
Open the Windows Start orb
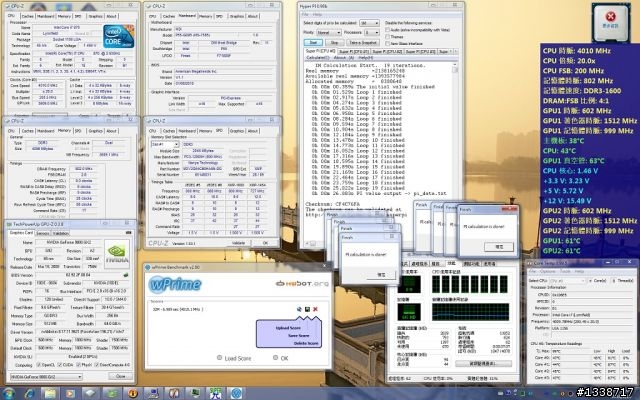click(9, 393)
